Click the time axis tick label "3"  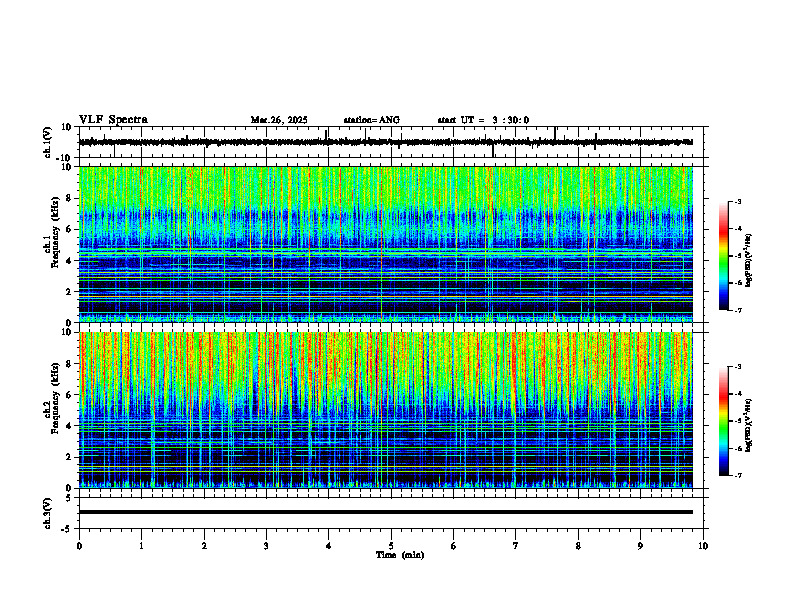coord(266,546)
